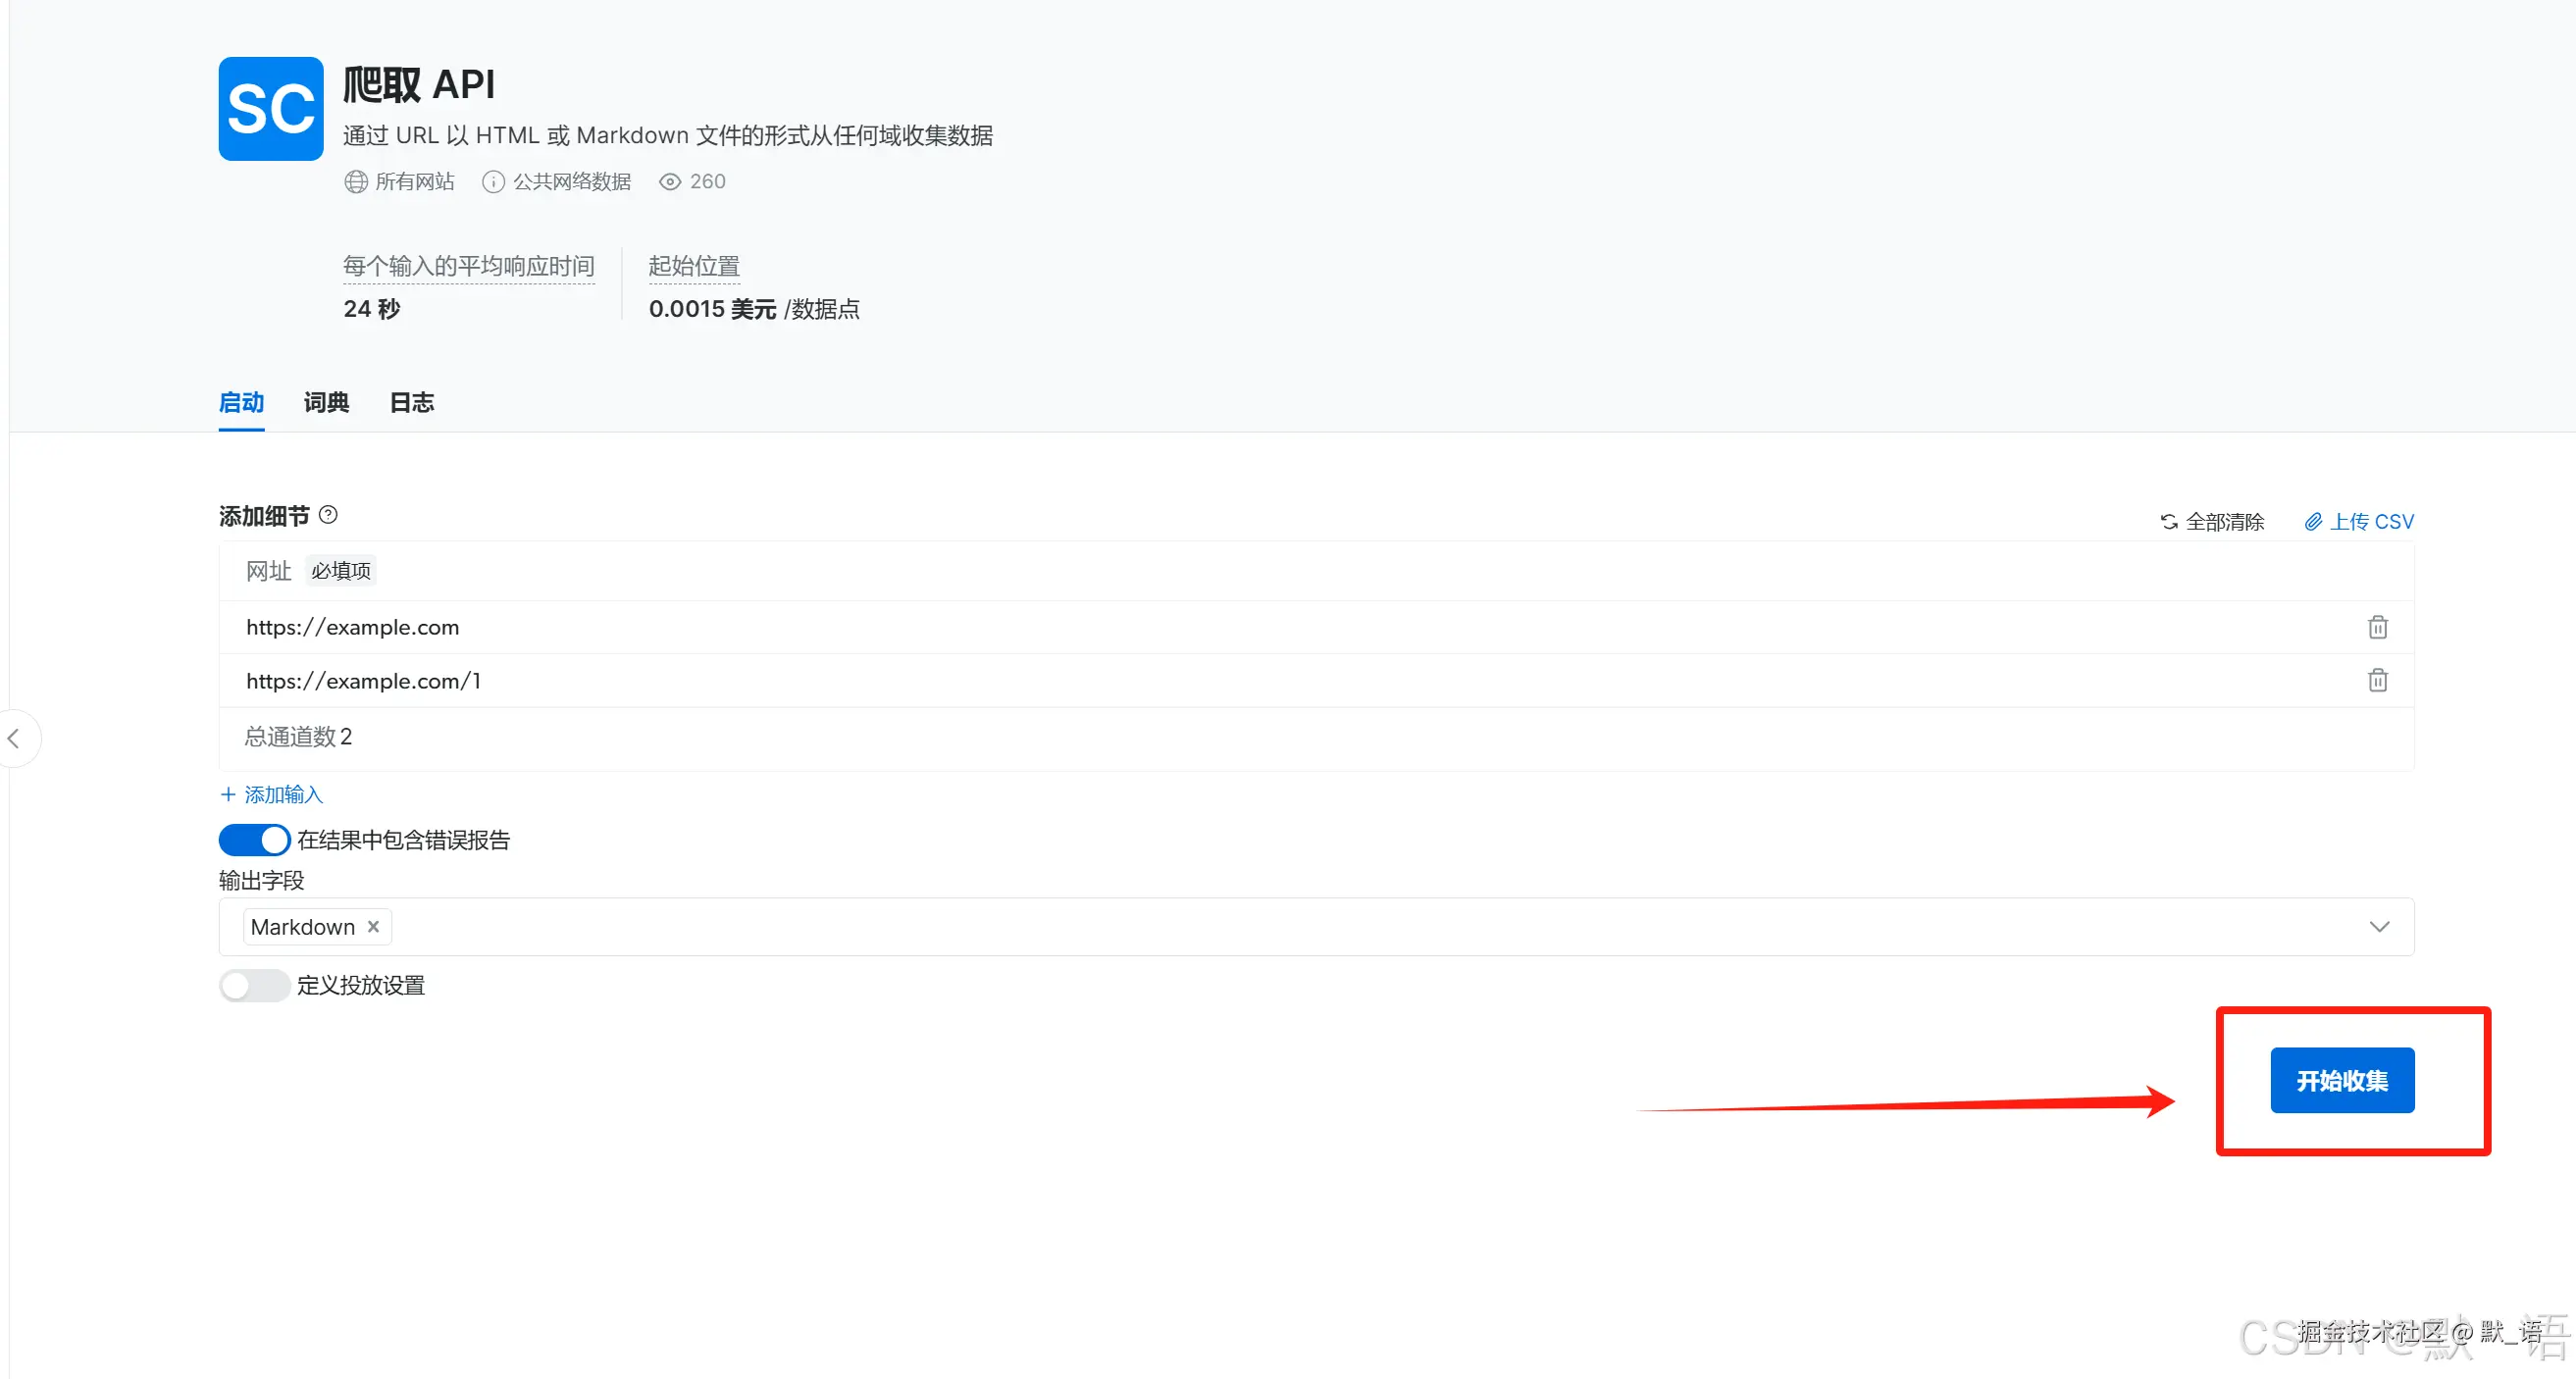Click the help icon next to 添加细节
The width and height of the screenshot is (2576, 1379).
click(x=328, y=515)
